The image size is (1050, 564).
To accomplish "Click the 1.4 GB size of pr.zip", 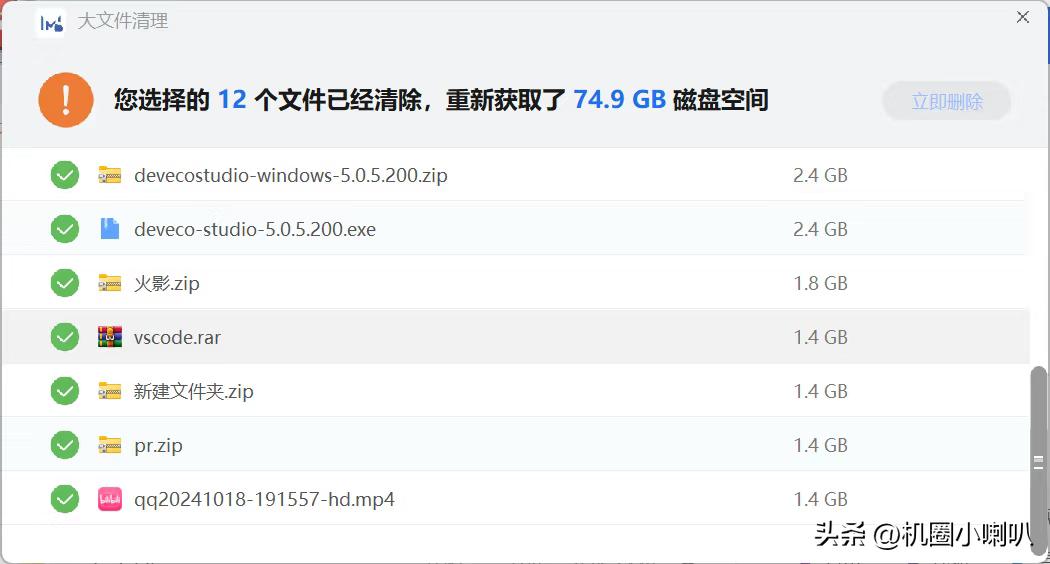I will (820, 445).
